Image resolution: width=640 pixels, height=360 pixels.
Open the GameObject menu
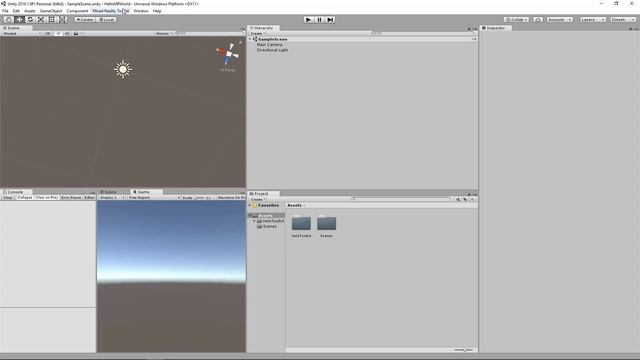(x=51, y=11)
